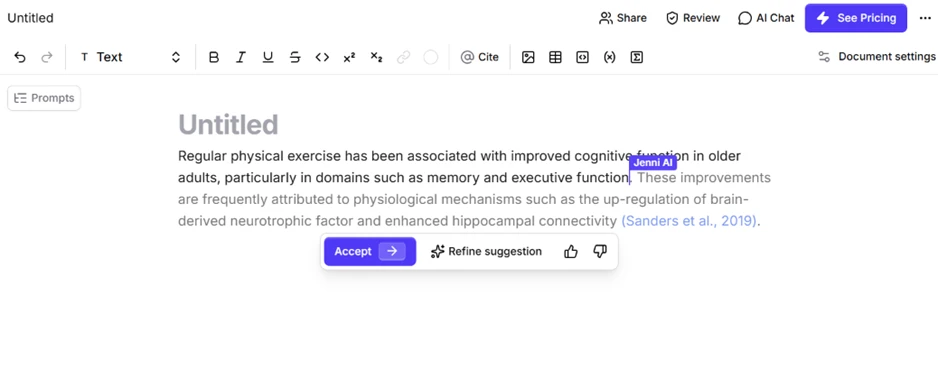Click the Untitled document name at top-left
The image size is (938, 369).
click(x=31, y=18)
